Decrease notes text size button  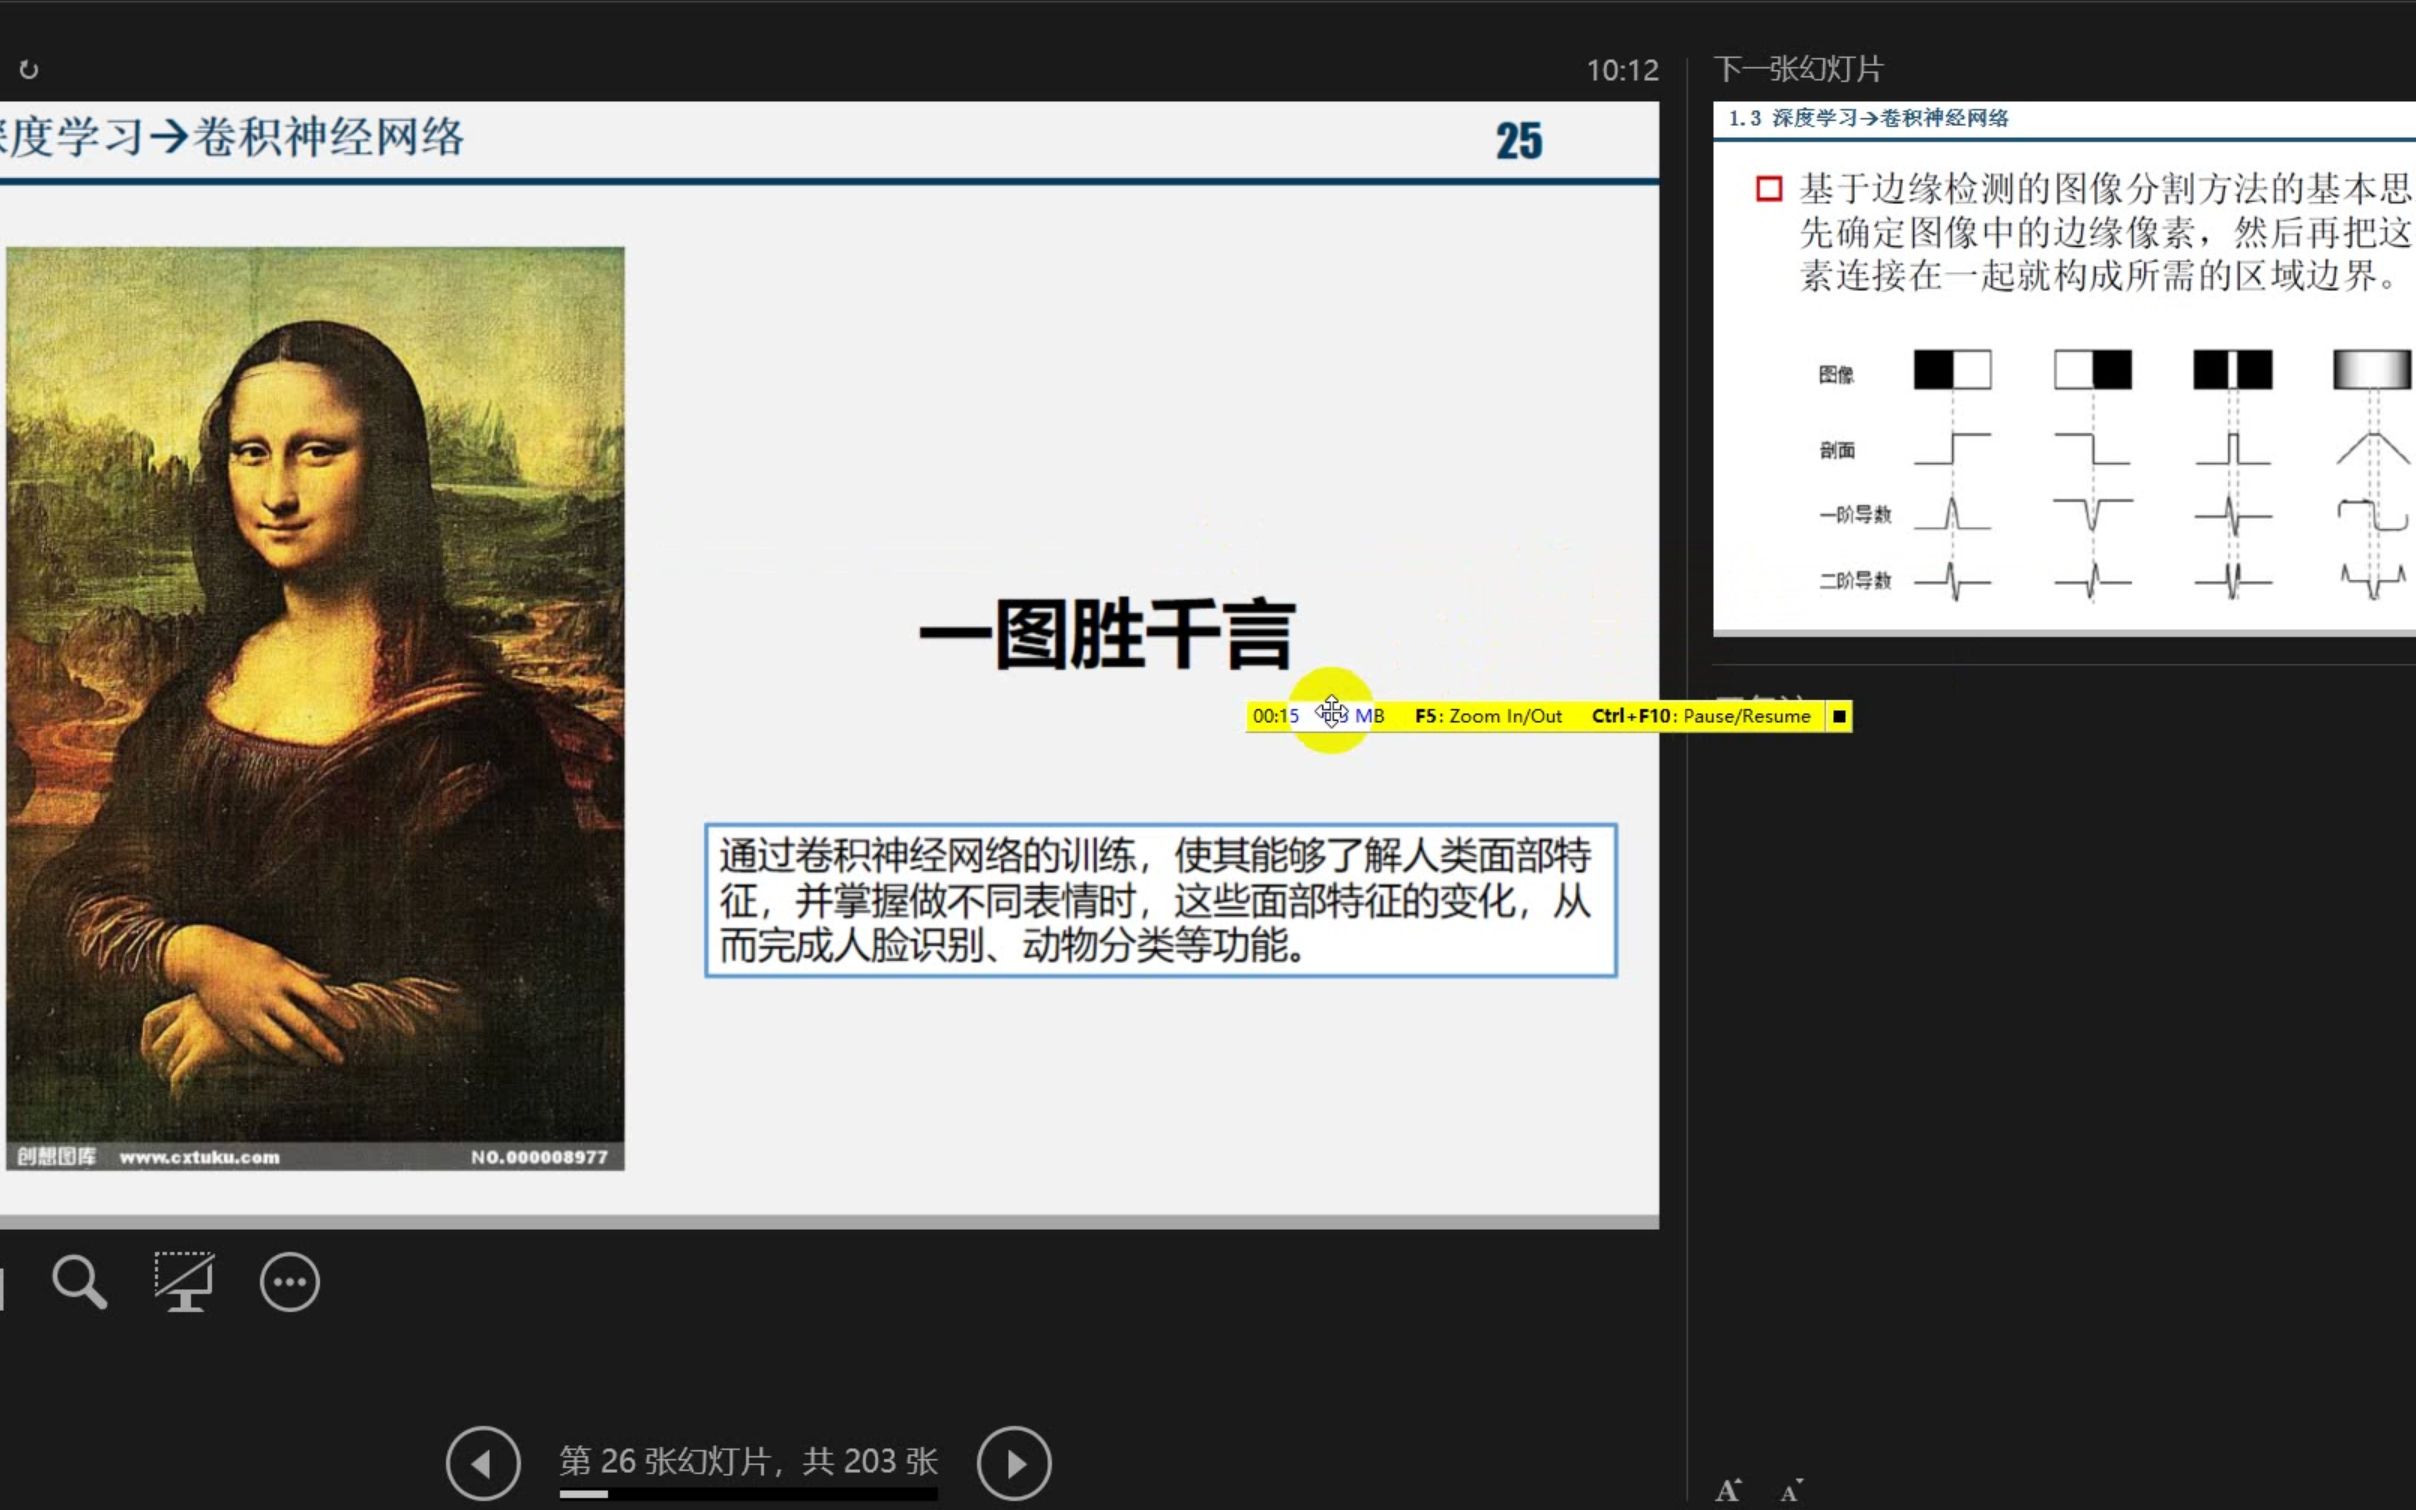(1791, 1492)
